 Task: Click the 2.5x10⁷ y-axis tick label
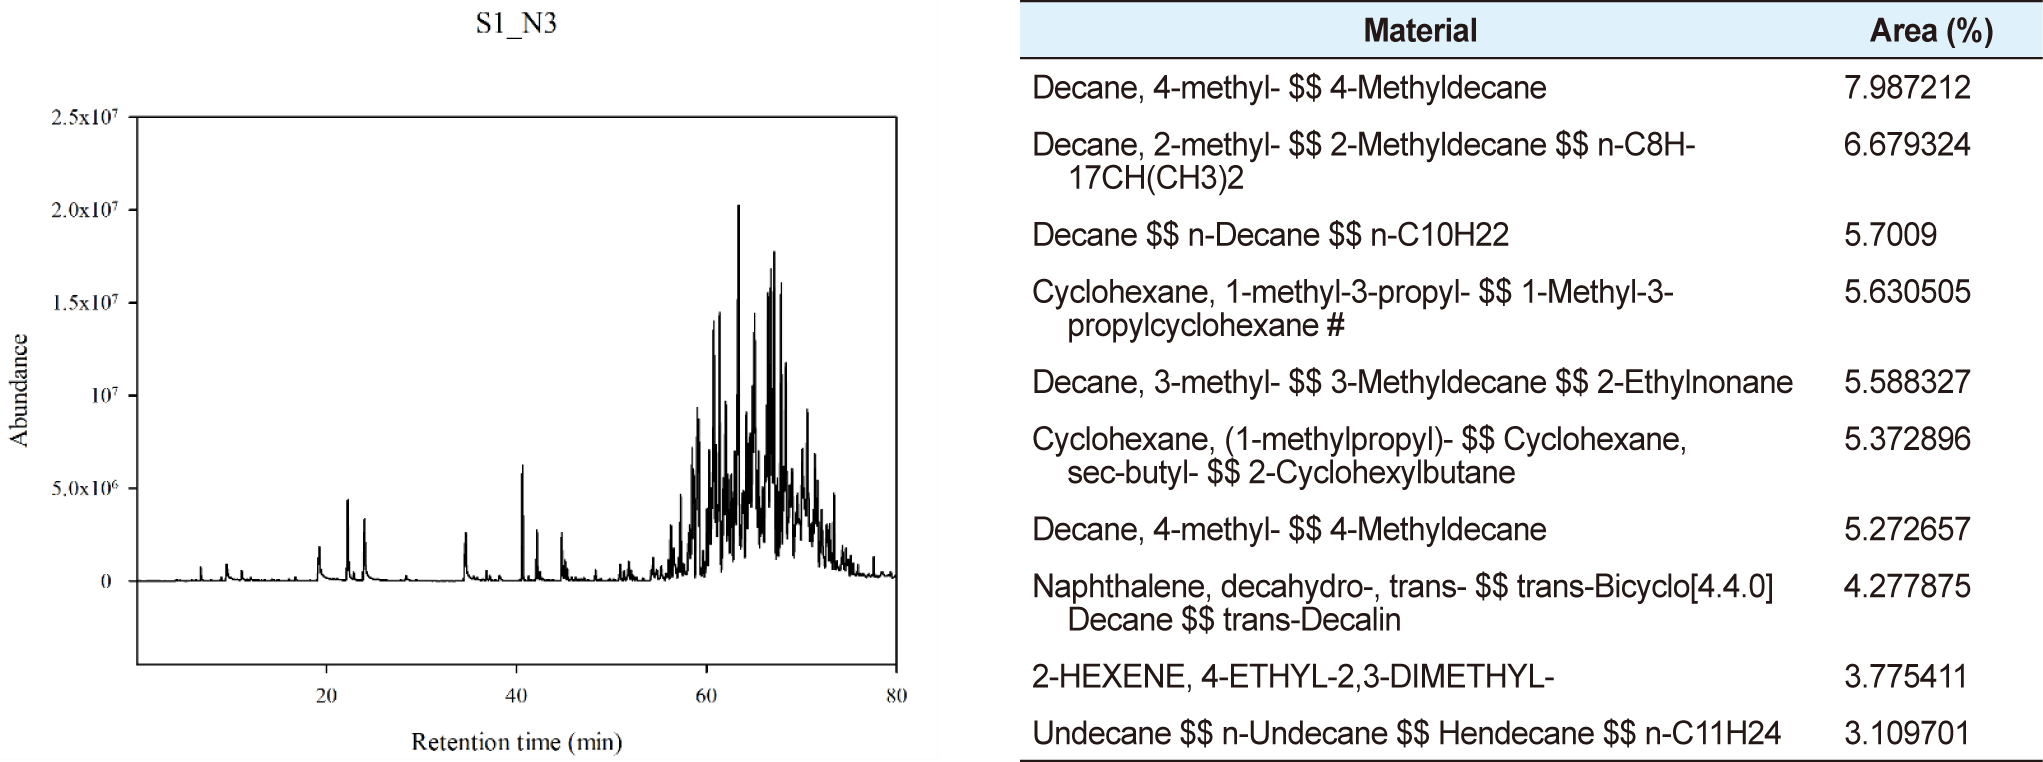coord(84,117)
